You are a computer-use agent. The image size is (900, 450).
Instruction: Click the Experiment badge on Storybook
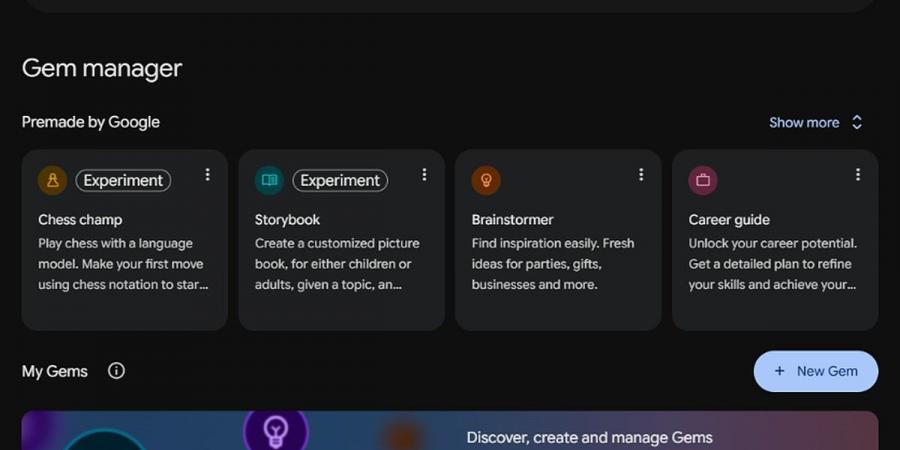pos(340,180)
